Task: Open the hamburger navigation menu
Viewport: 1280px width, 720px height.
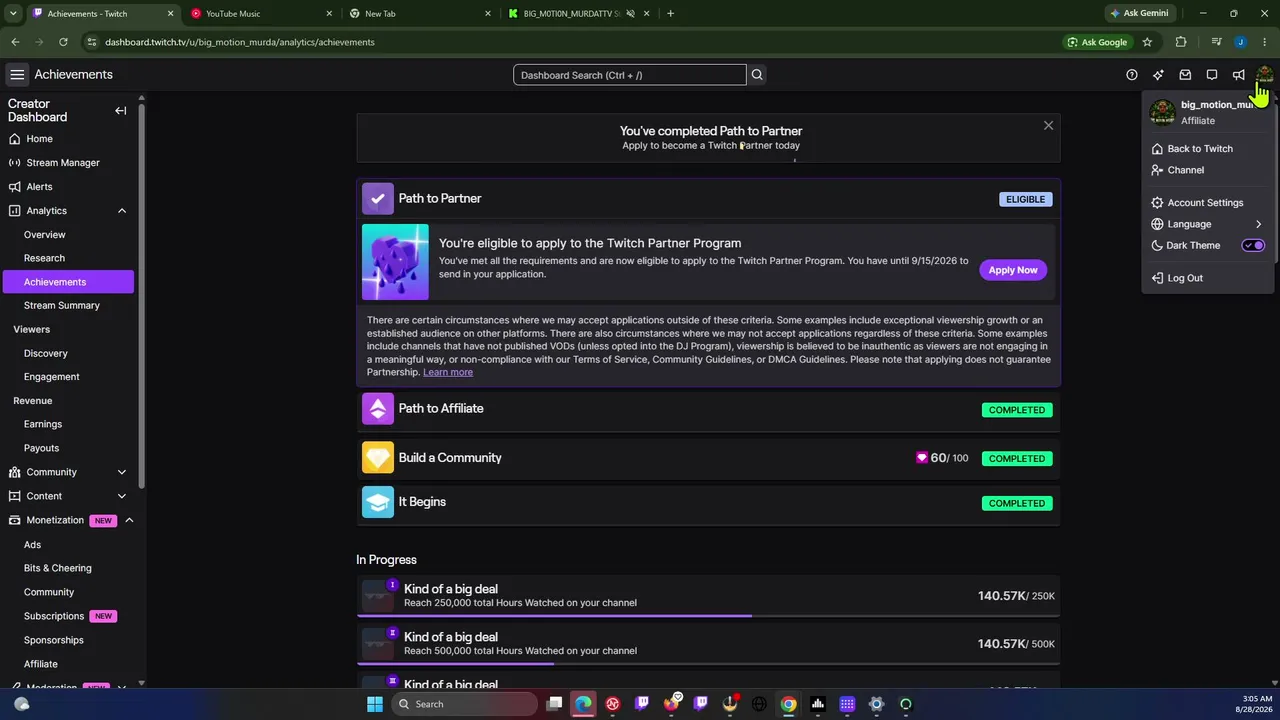Action: point(17,75)
